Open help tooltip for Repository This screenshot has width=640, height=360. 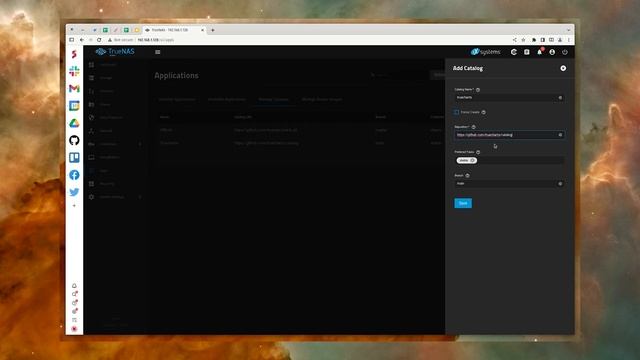click(x=473, y=127)
